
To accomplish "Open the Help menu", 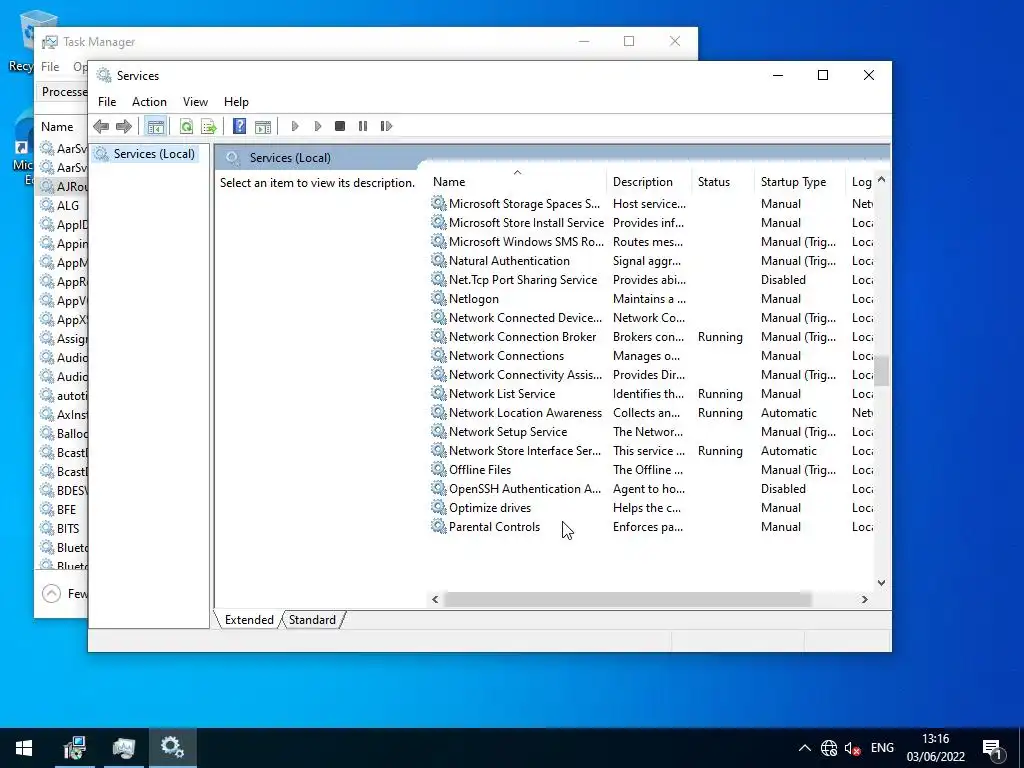I will [x=236, y=102].
